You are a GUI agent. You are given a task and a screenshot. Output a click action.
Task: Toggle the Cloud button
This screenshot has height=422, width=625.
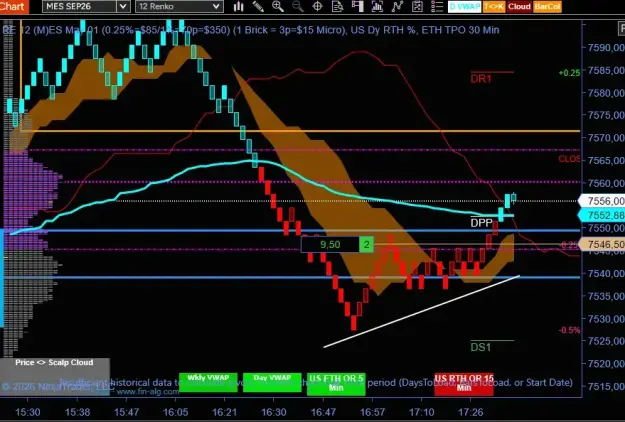(519, 7)
